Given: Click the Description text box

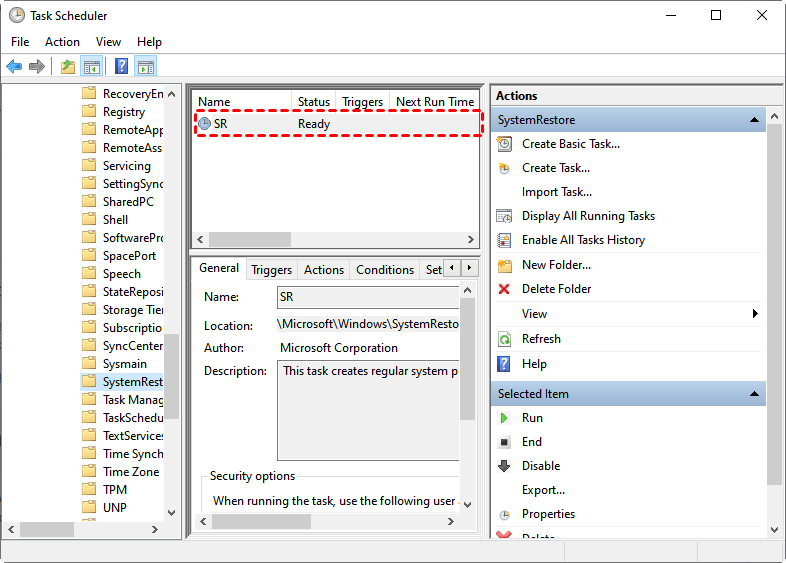Looking at the screenshot, I should [368, 410].
